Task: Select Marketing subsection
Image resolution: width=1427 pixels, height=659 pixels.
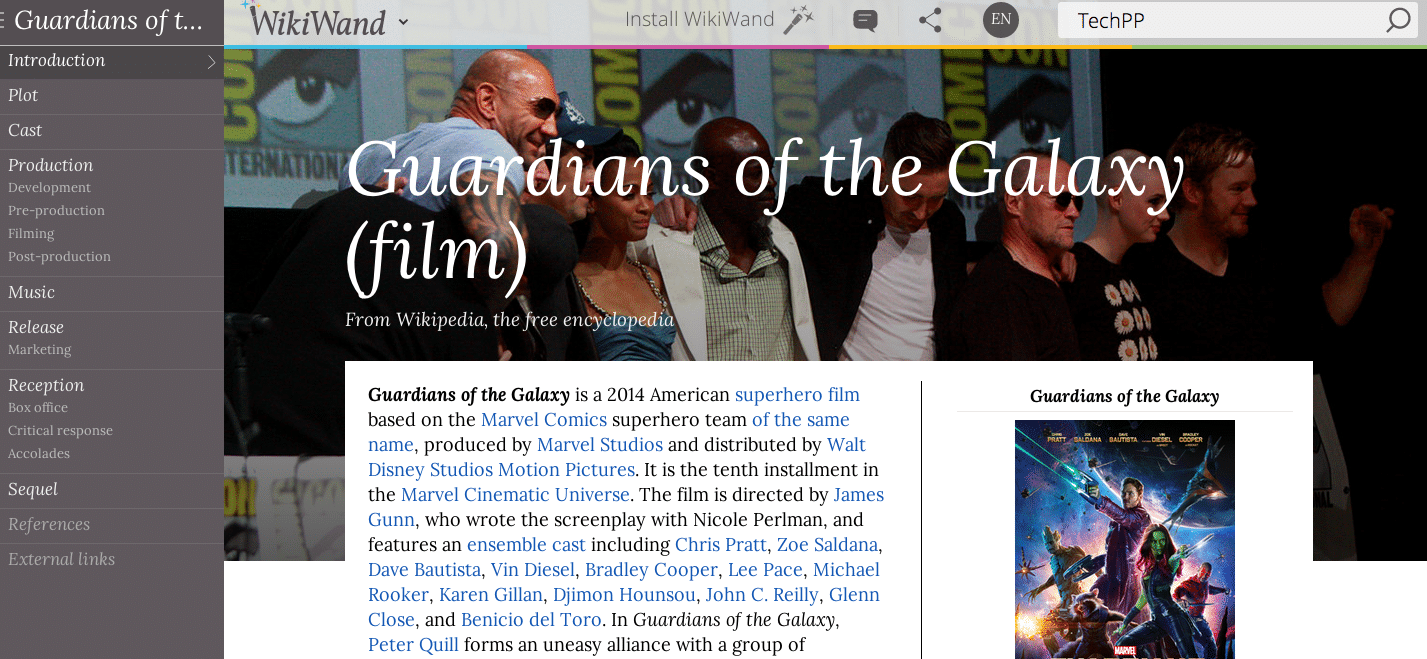Action: 39,350
